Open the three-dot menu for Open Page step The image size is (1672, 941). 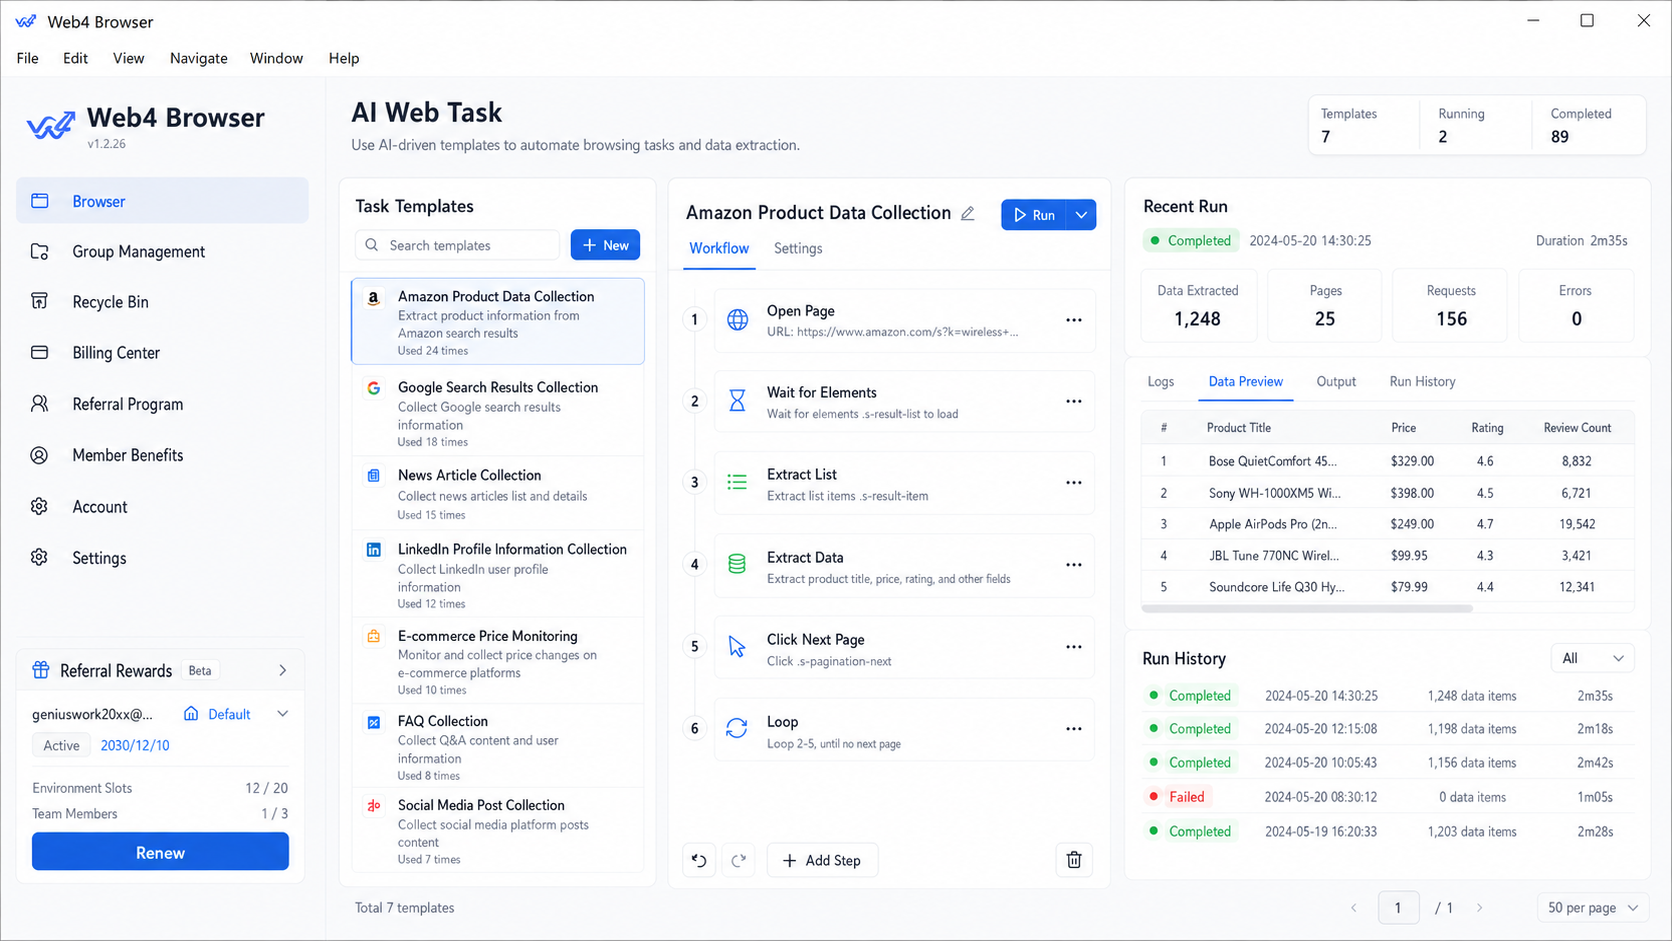point(1074,320)
